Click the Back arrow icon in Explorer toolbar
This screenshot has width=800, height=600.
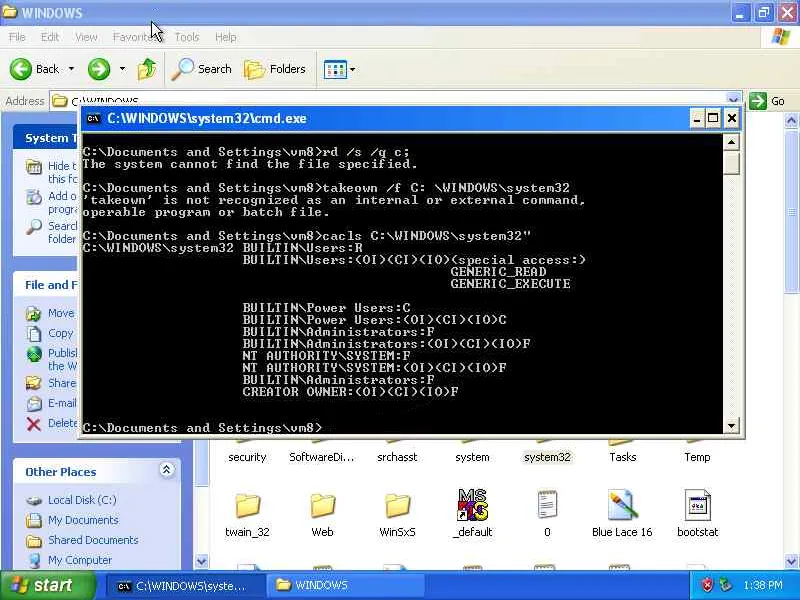21,69
